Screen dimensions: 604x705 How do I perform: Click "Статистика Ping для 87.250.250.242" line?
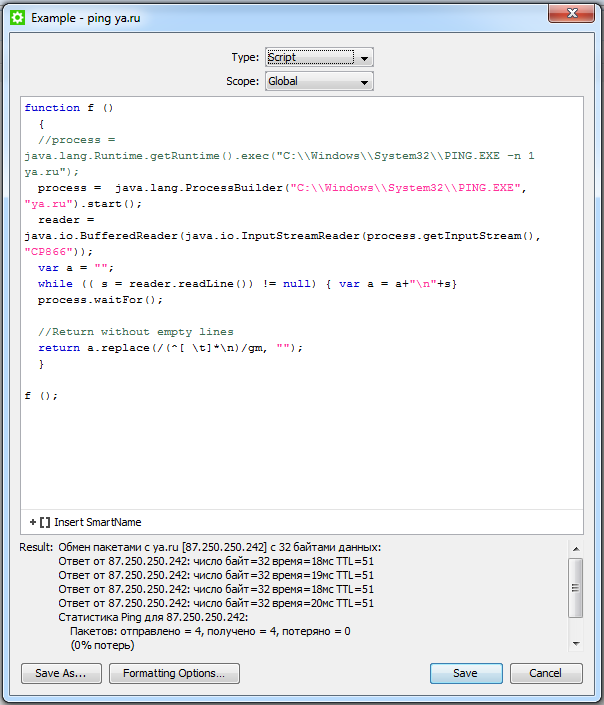(x=153, y=617)
